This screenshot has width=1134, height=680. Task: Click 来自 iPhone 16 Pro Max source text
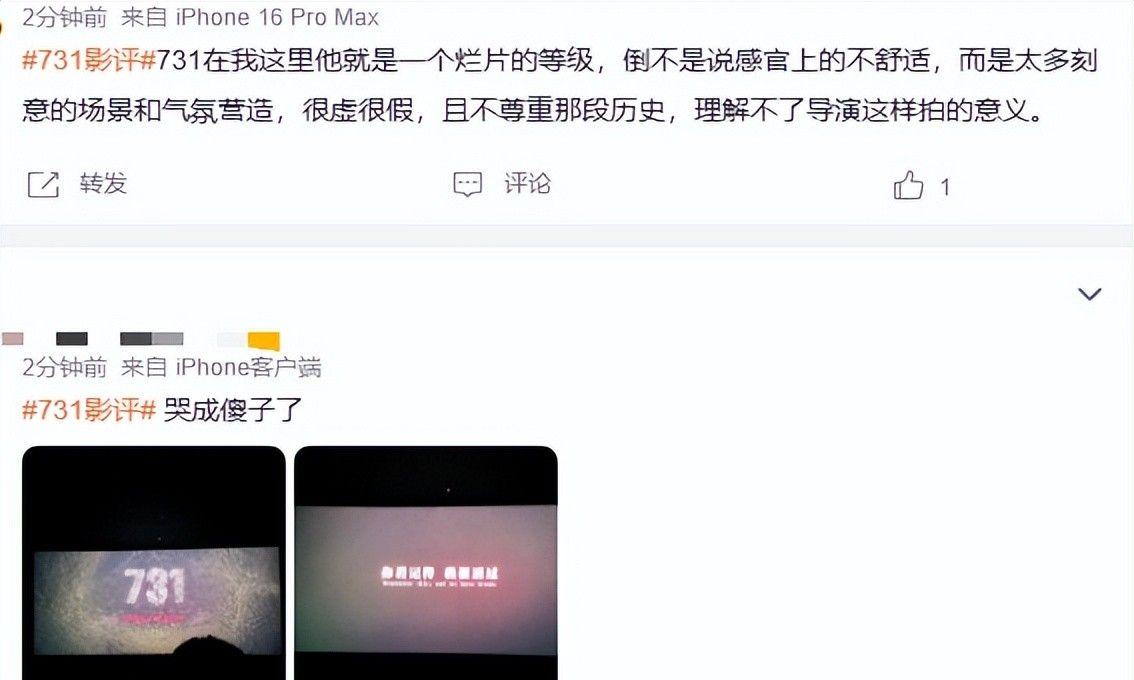pos(250,17)
